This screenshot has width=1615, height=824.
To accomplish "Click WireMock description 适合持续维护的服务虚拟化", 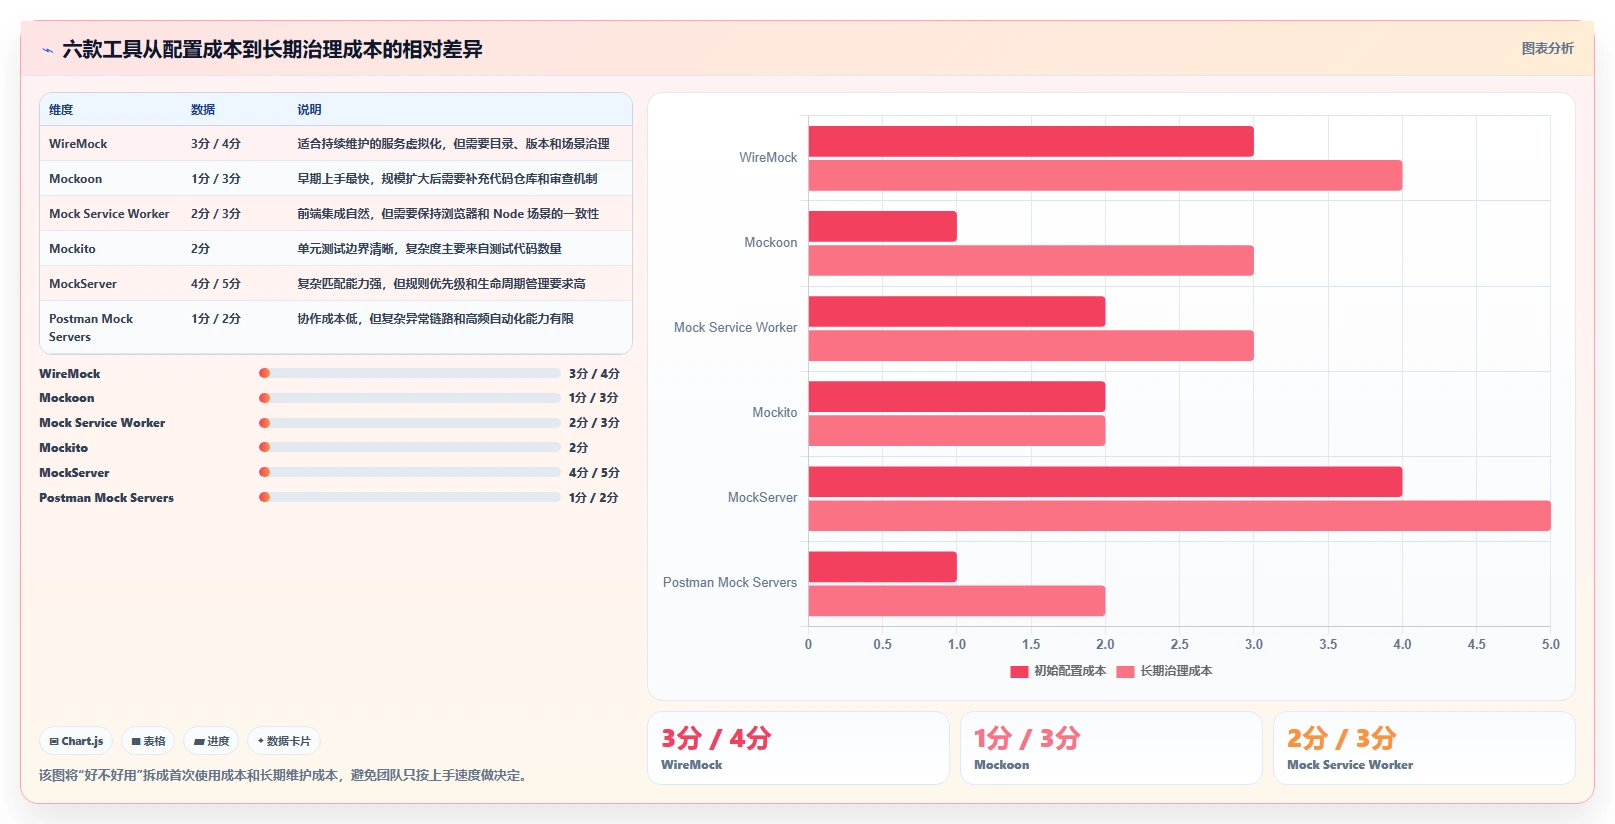I will 453,144.
